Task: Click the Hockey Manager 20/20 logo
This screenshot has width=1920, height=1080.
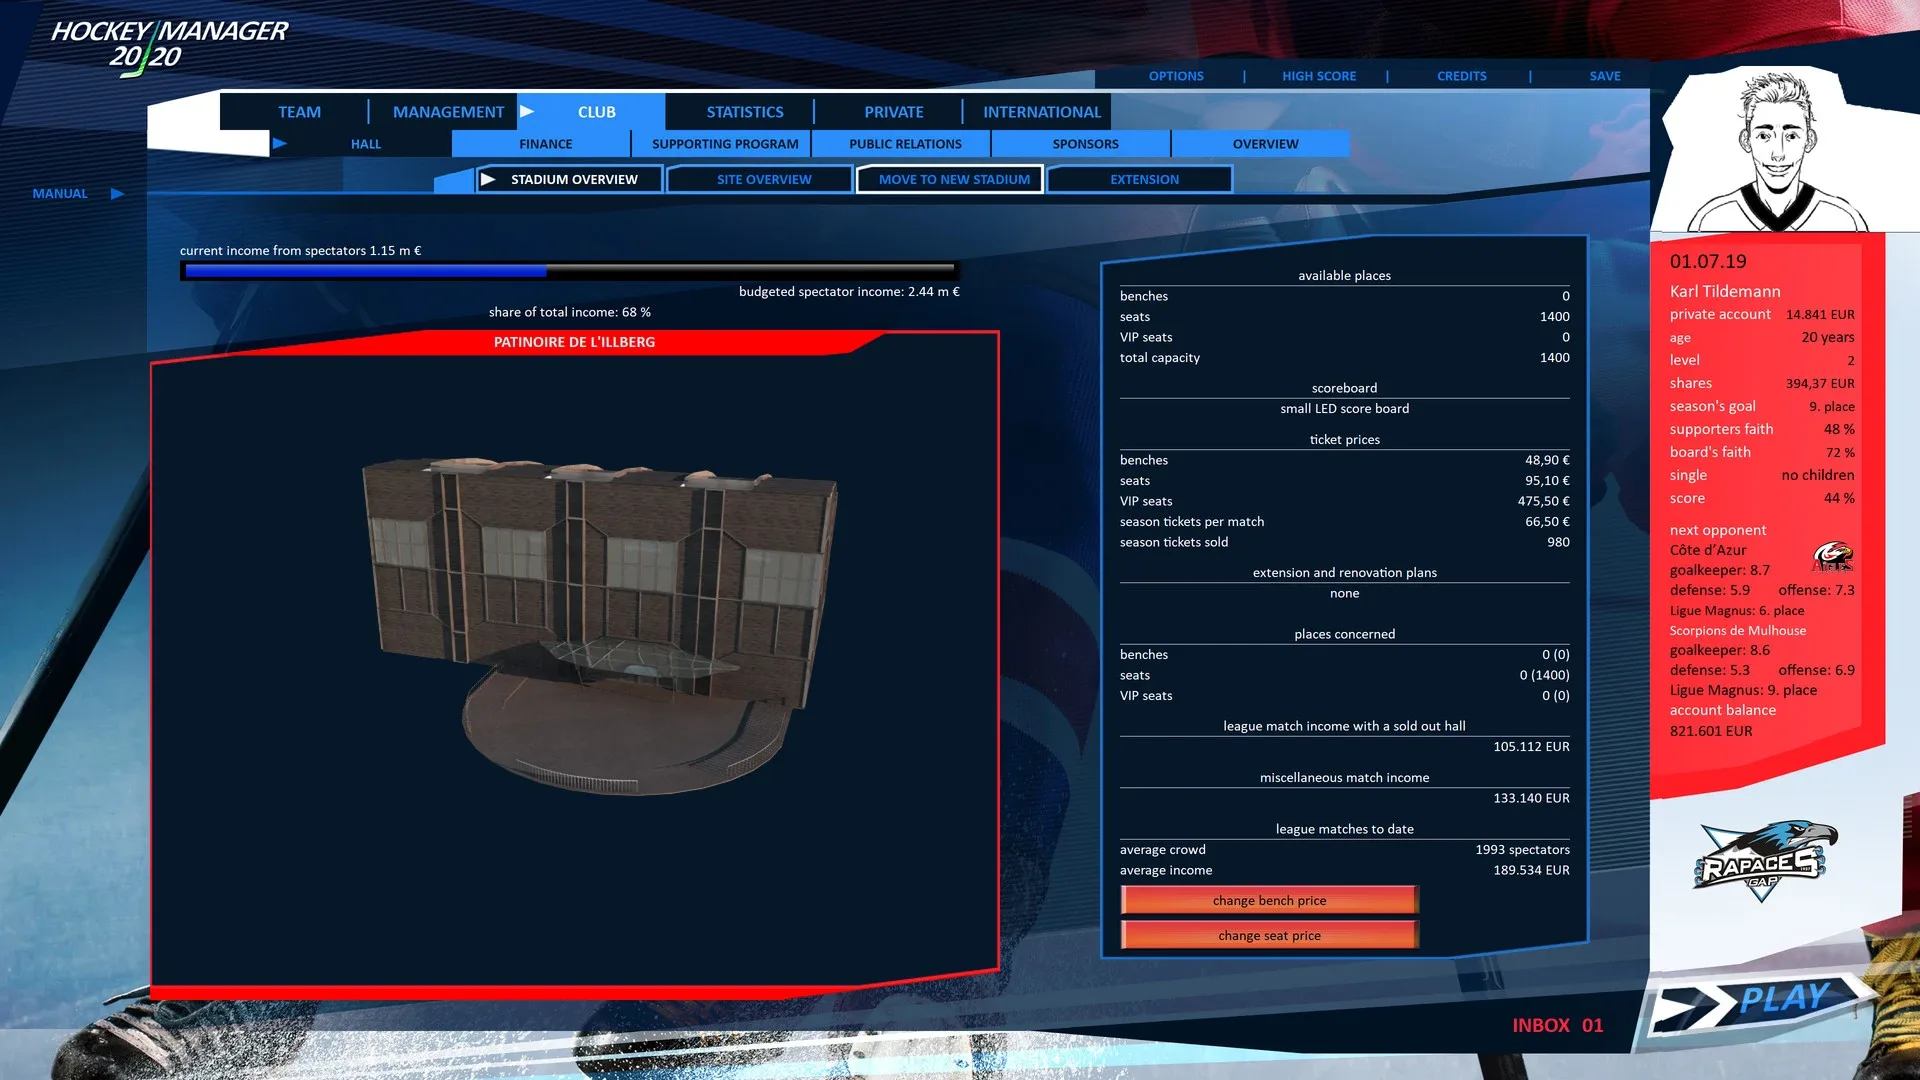Action: [x=168, y=45]
